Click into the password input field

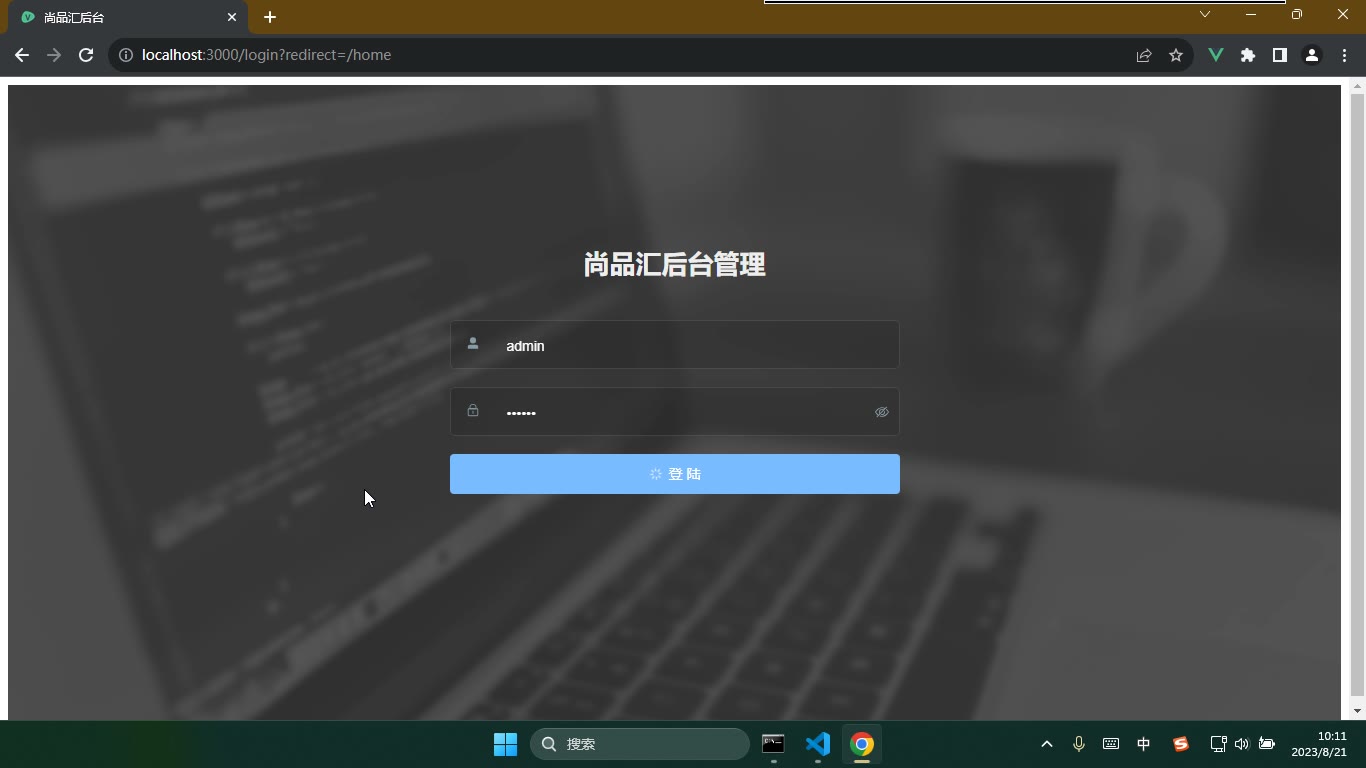coord(675,412)
